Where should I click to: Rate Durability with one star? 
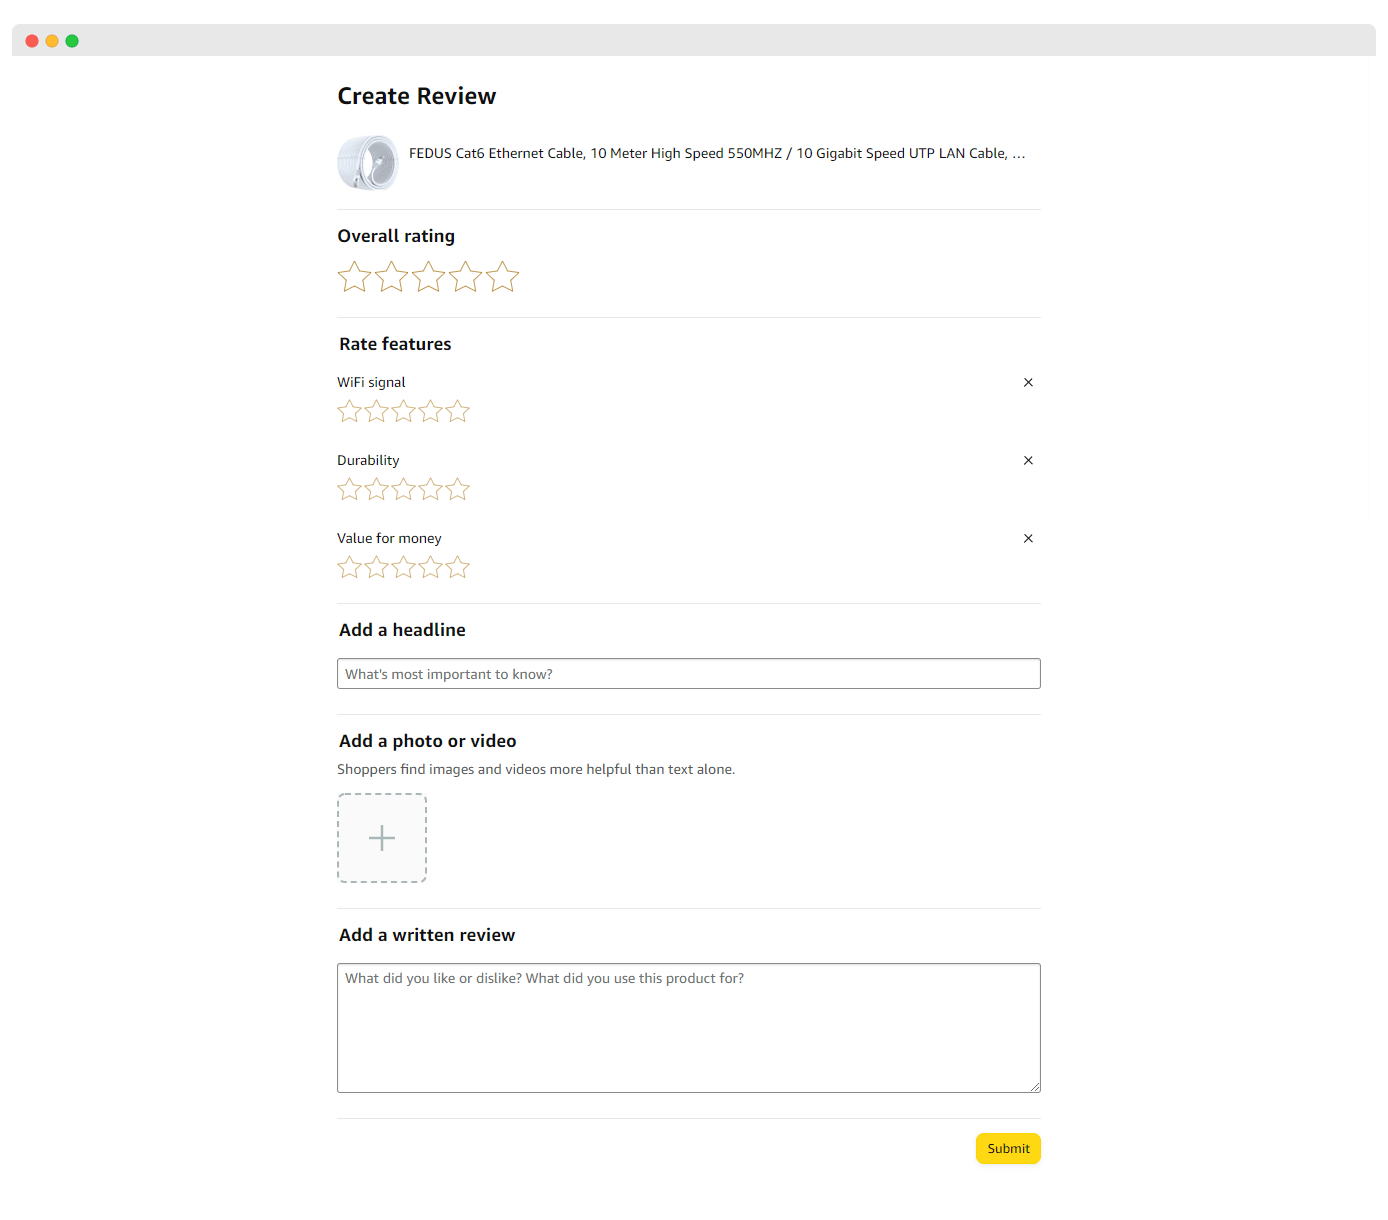pos(349,489)
